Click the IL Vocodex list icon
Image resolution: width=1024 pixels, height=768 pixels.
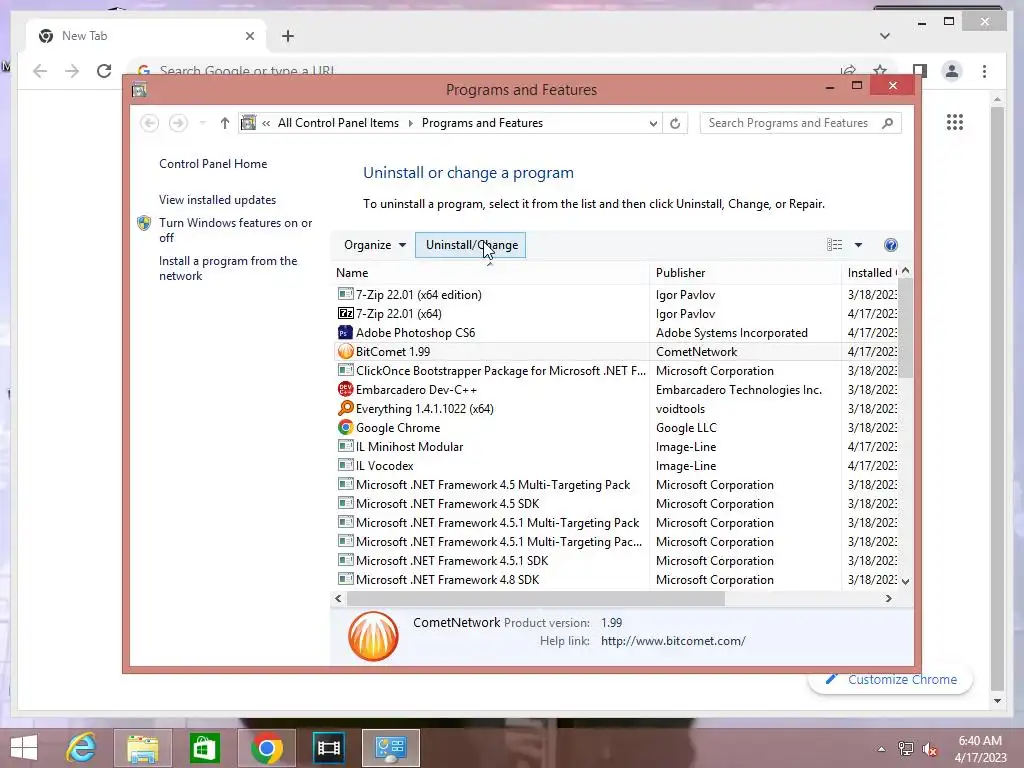[x=345, y=465]
